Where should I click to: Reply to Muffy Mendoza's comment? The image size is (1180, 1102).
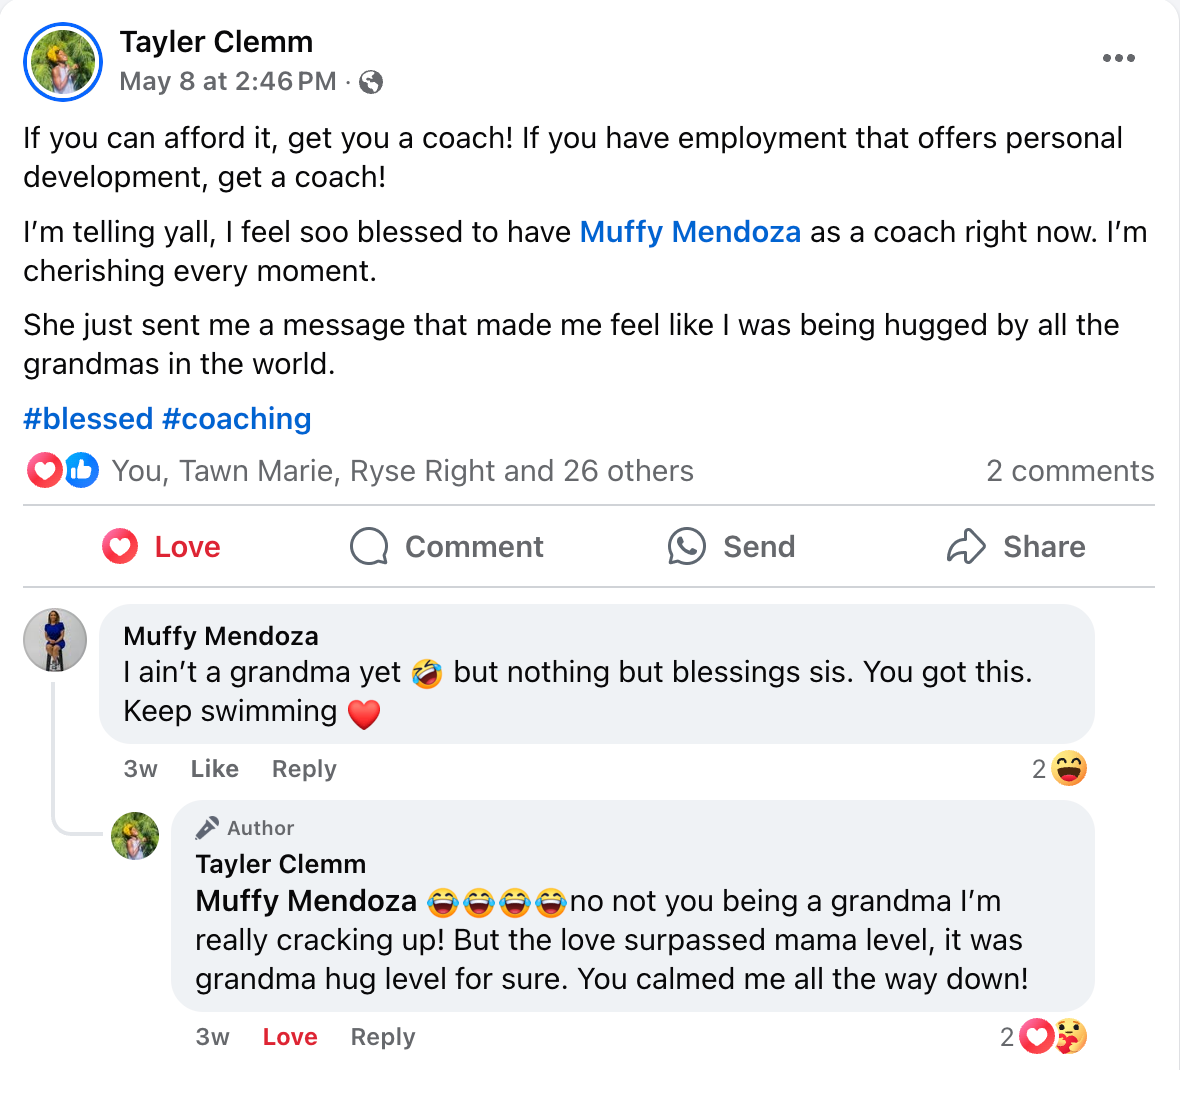[304, 769]
